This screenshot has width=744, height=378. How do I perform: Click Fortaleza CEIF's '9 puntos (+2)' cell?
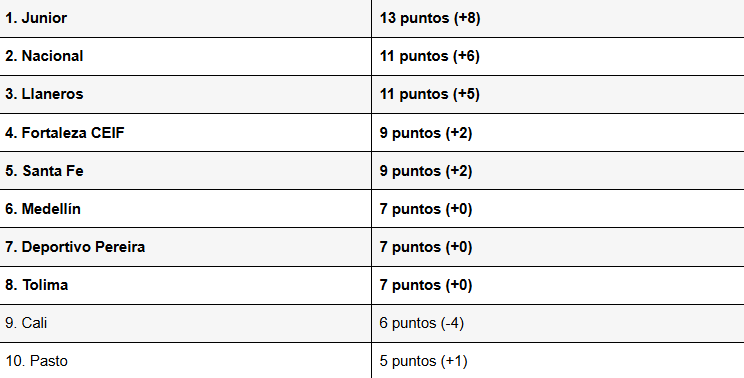(x=558, y=133)
